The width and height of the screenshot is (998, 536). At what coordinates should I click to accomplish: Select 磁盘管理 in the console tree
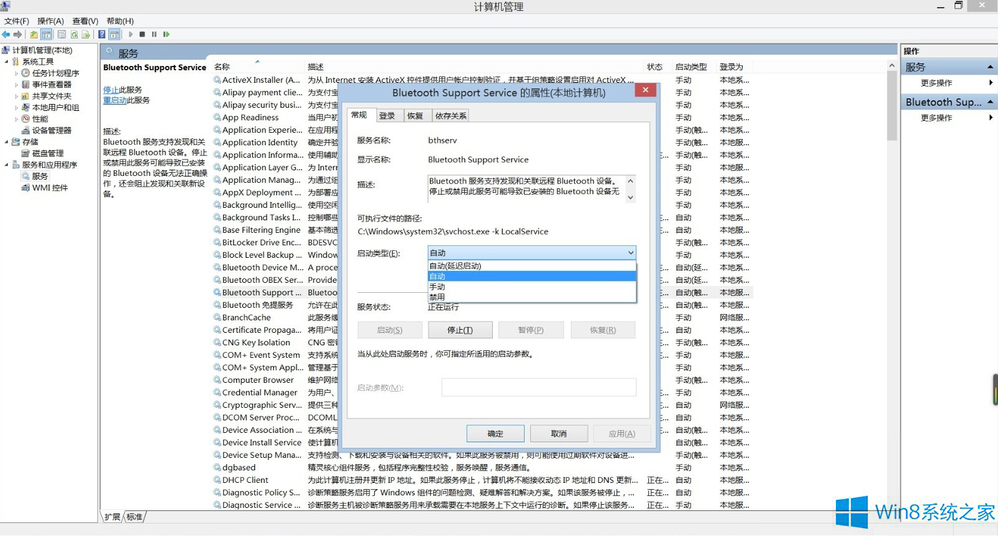(x=43, y=153)
